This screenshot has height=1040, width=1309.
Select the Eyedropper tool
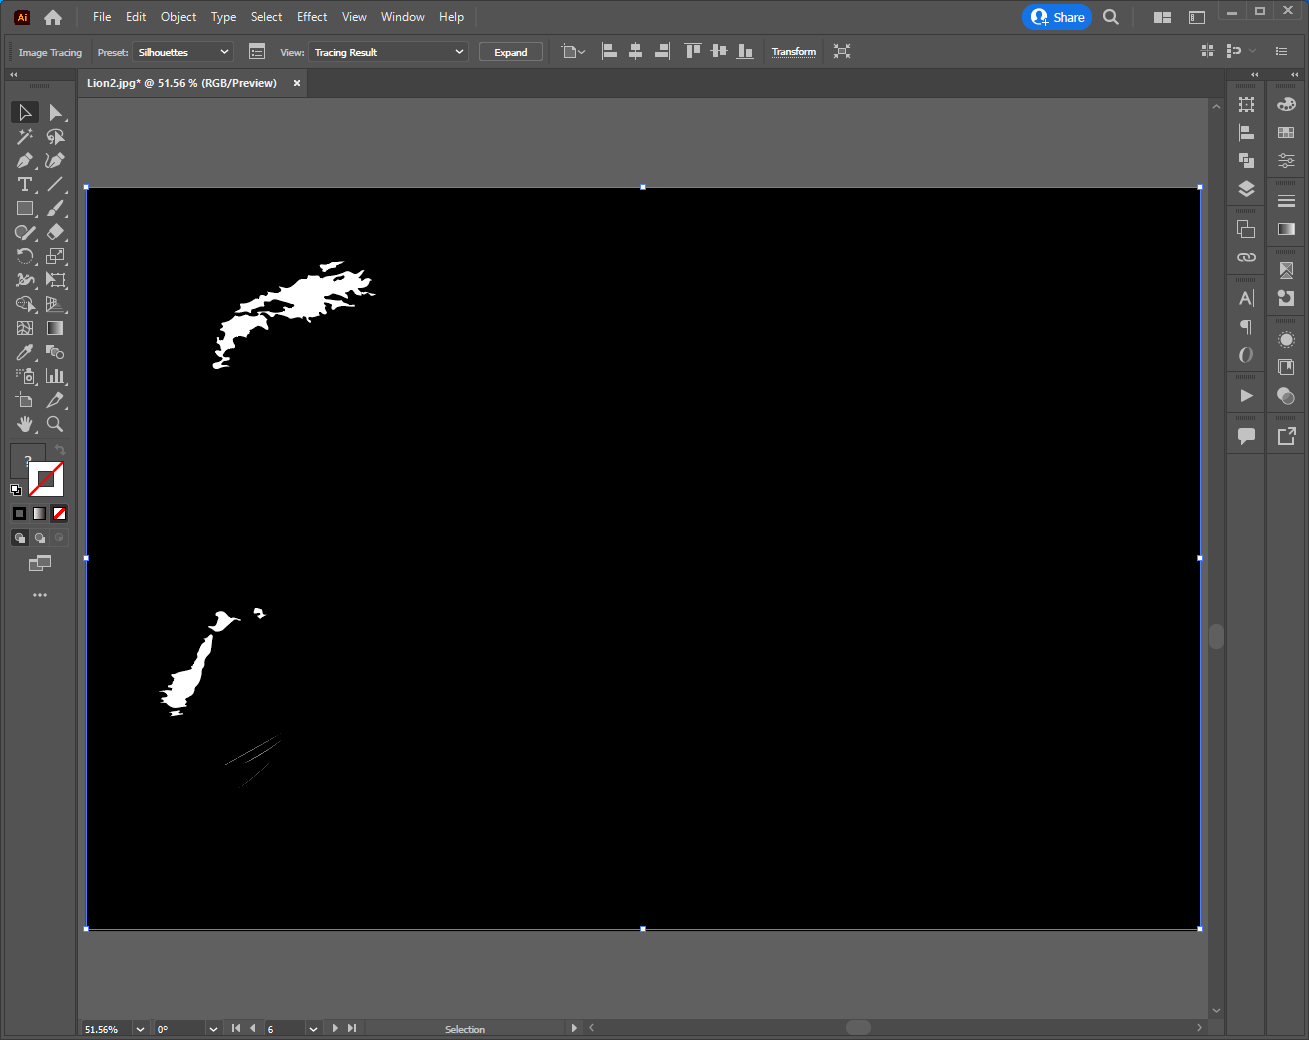click(x=25, y=352)
